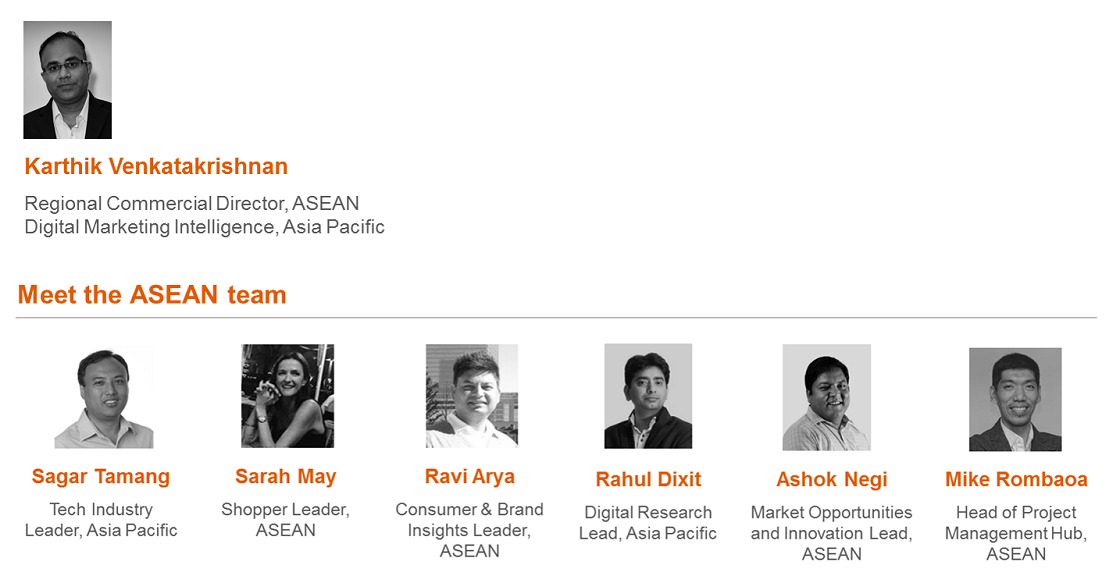Open the Karthik Venkatakrishnan name heading

click(x=156, y=166)
